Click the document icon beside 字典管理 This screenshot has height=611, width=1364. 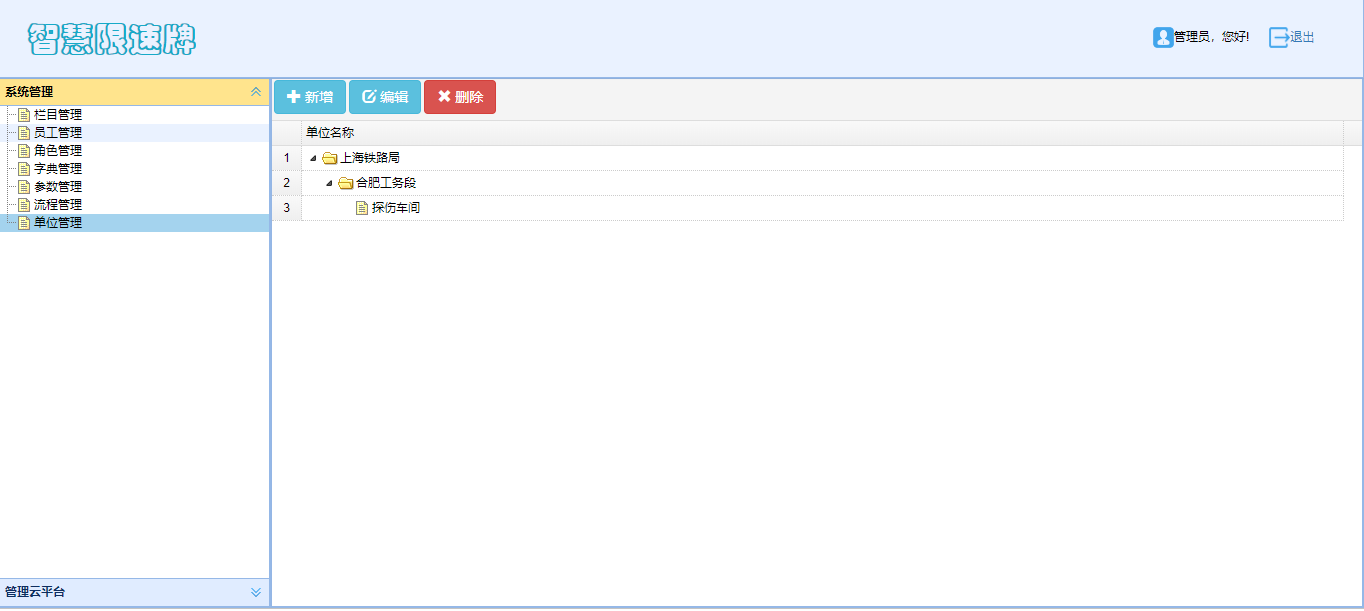24,169
